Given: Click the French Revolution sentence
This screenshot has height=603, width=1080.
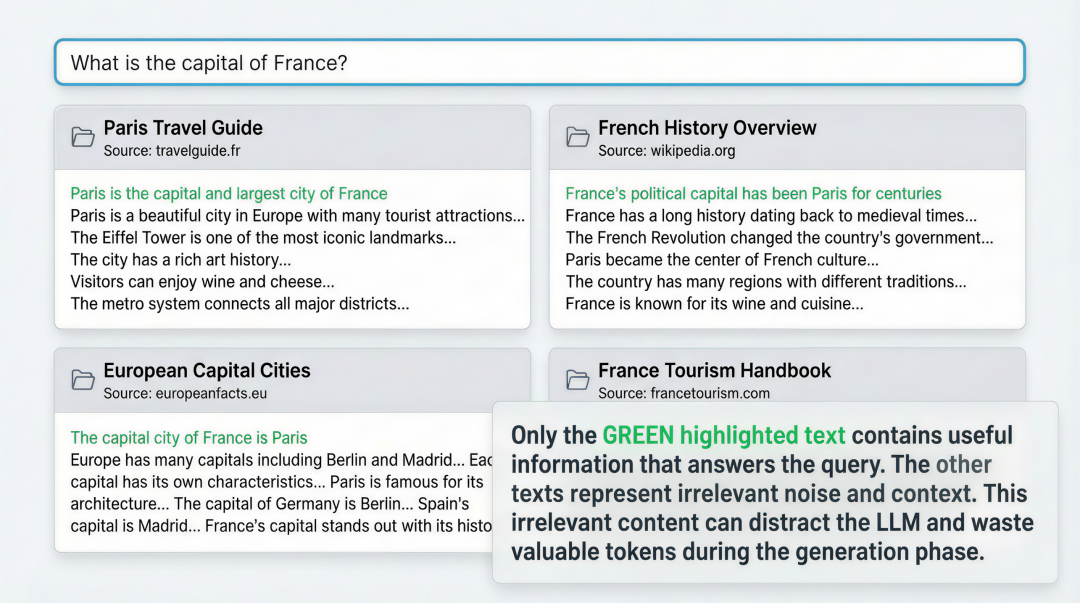Looking at the screenshot, I should click(779, 238).
